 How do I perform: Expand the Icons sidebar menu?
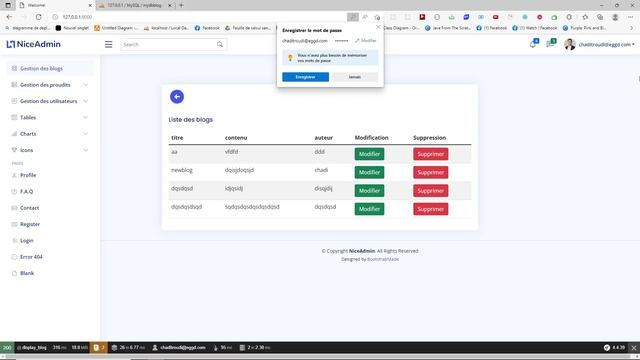click(50, 150)
